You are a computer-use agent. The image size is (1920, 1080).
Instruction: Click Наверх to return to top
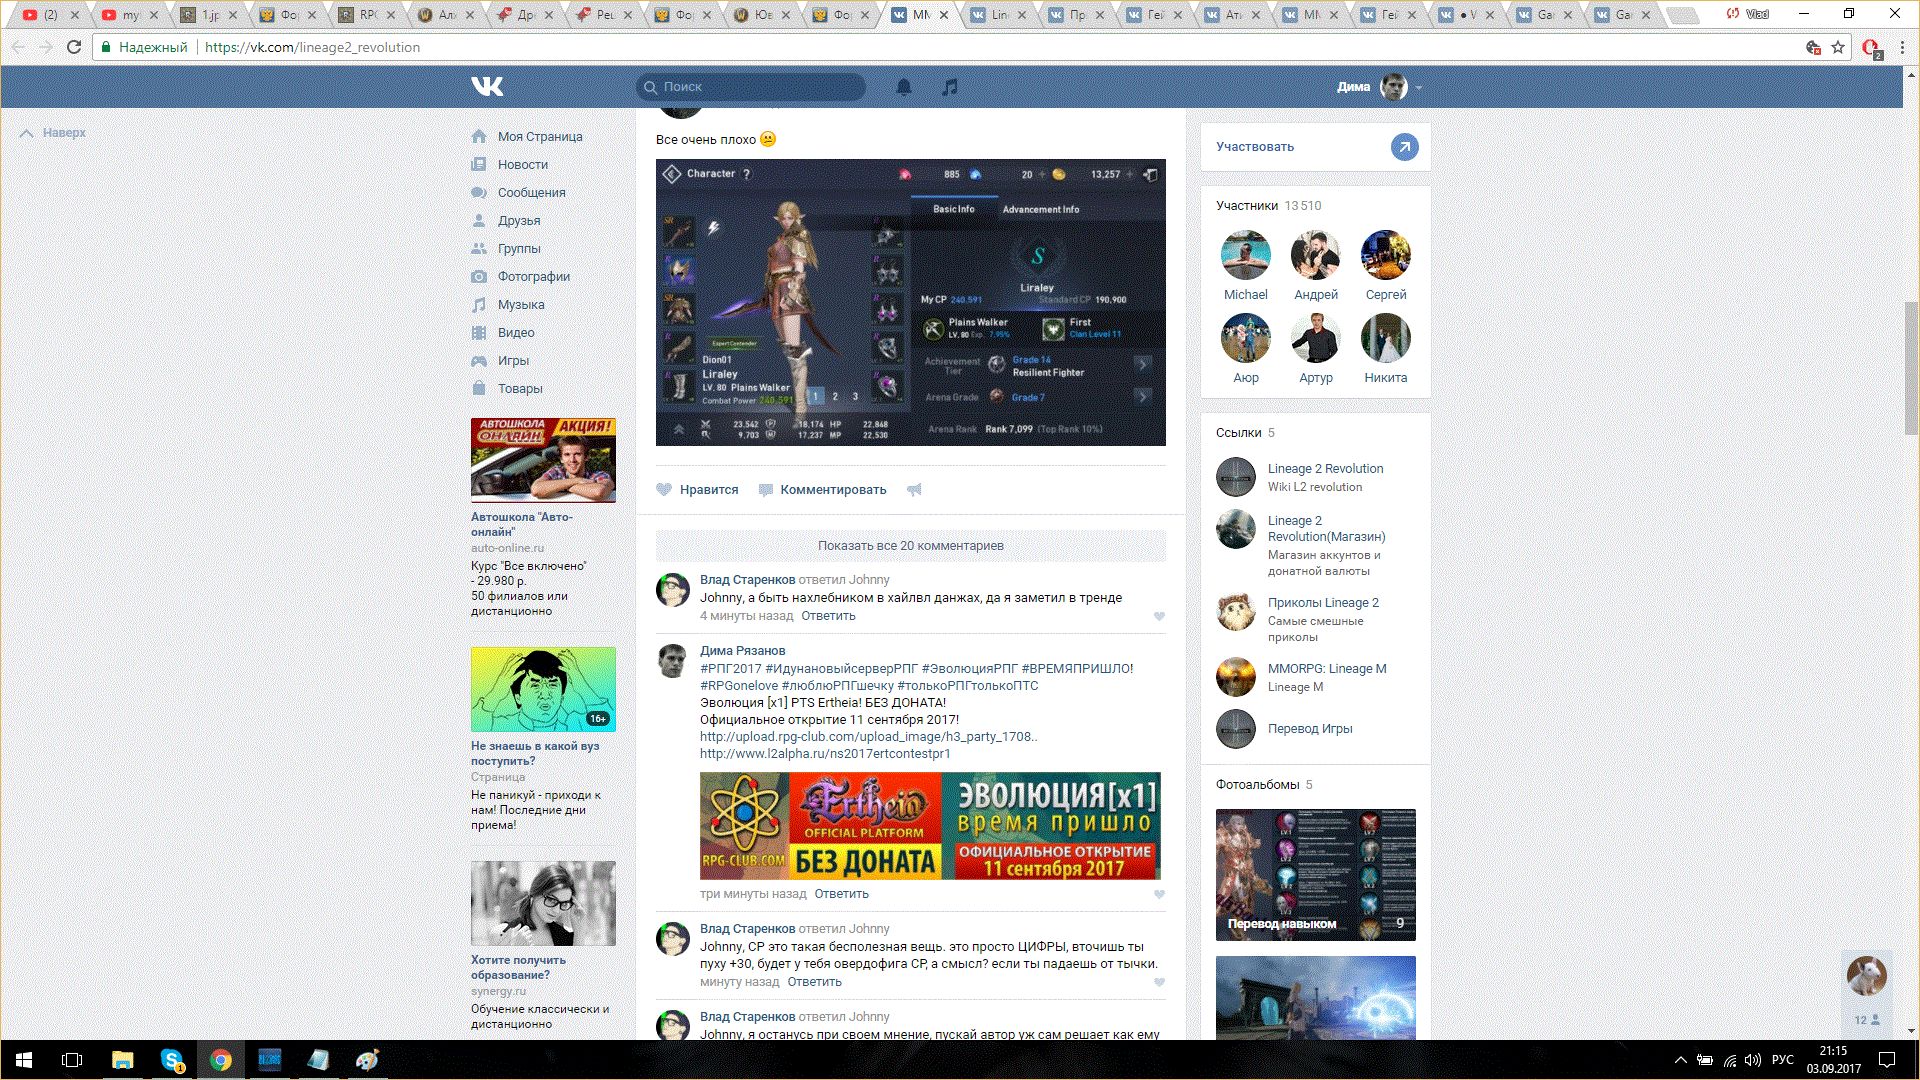pyautogui.click(x=54, y=133)
